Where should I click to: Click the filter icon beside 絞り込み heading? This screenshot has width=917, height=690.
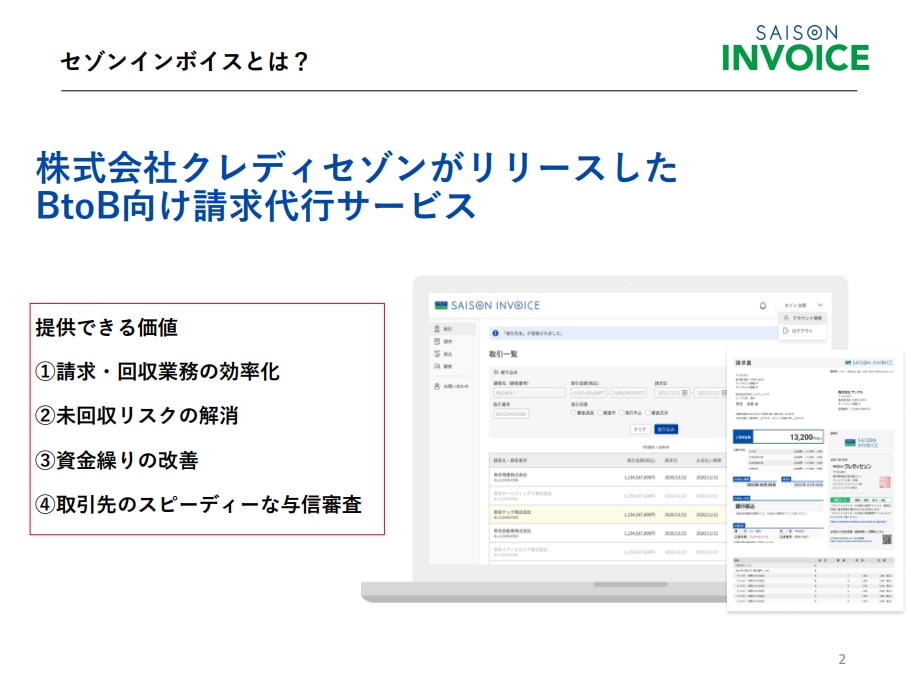coord(496,372)
